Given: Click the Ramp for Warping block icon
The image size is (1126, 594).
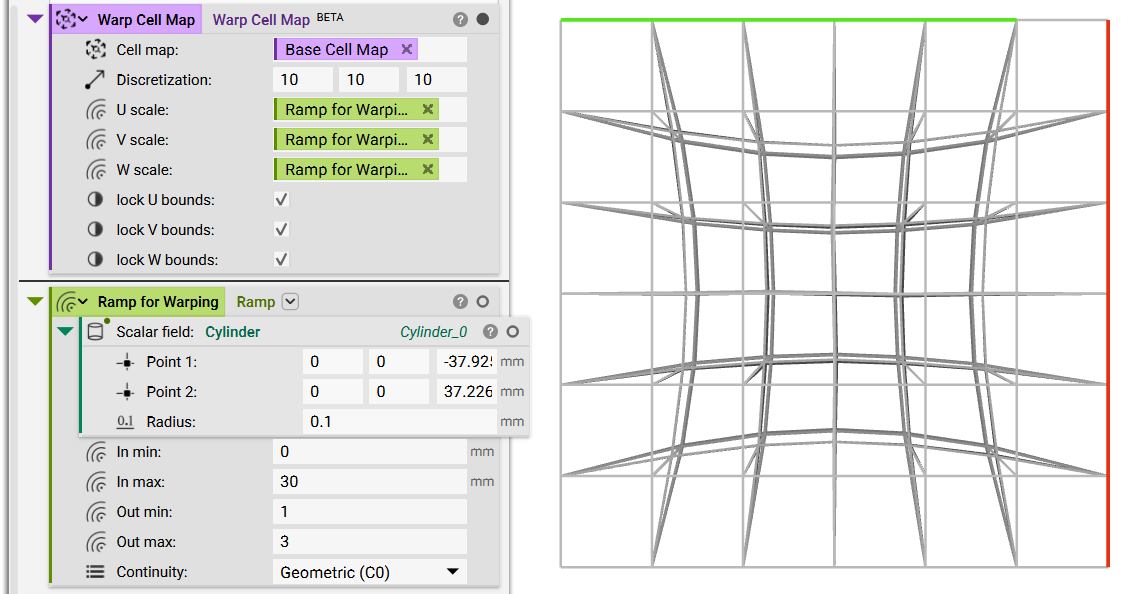Looking at the screenshot, I should pyautogui.click(x=68, y=301).
